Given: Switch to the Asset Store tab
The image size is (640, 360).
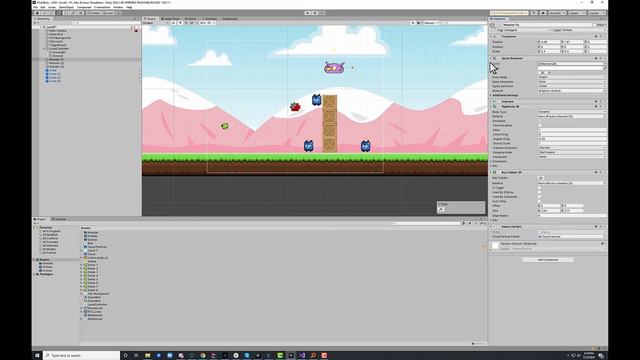Looking at the screenshot, I should pos(170,19).
